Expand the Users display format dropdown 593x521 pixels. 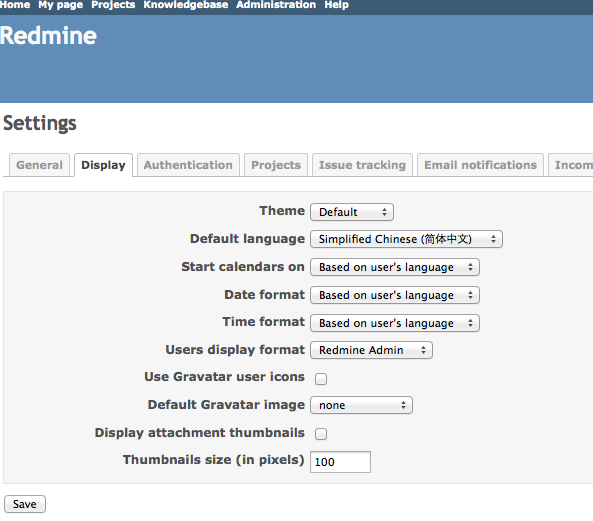point(371,350)
